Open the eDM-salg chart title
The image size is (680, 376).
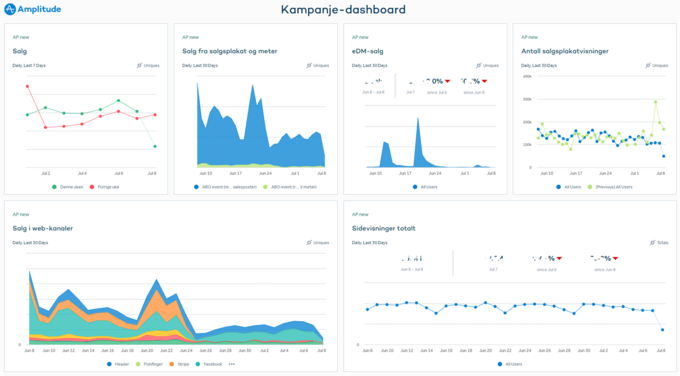click(367, 51)
